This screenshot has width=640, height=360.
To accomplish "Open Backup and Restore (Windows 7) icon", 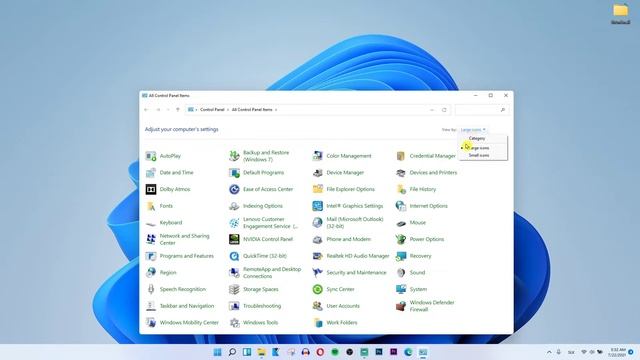I will pos(234,156).
